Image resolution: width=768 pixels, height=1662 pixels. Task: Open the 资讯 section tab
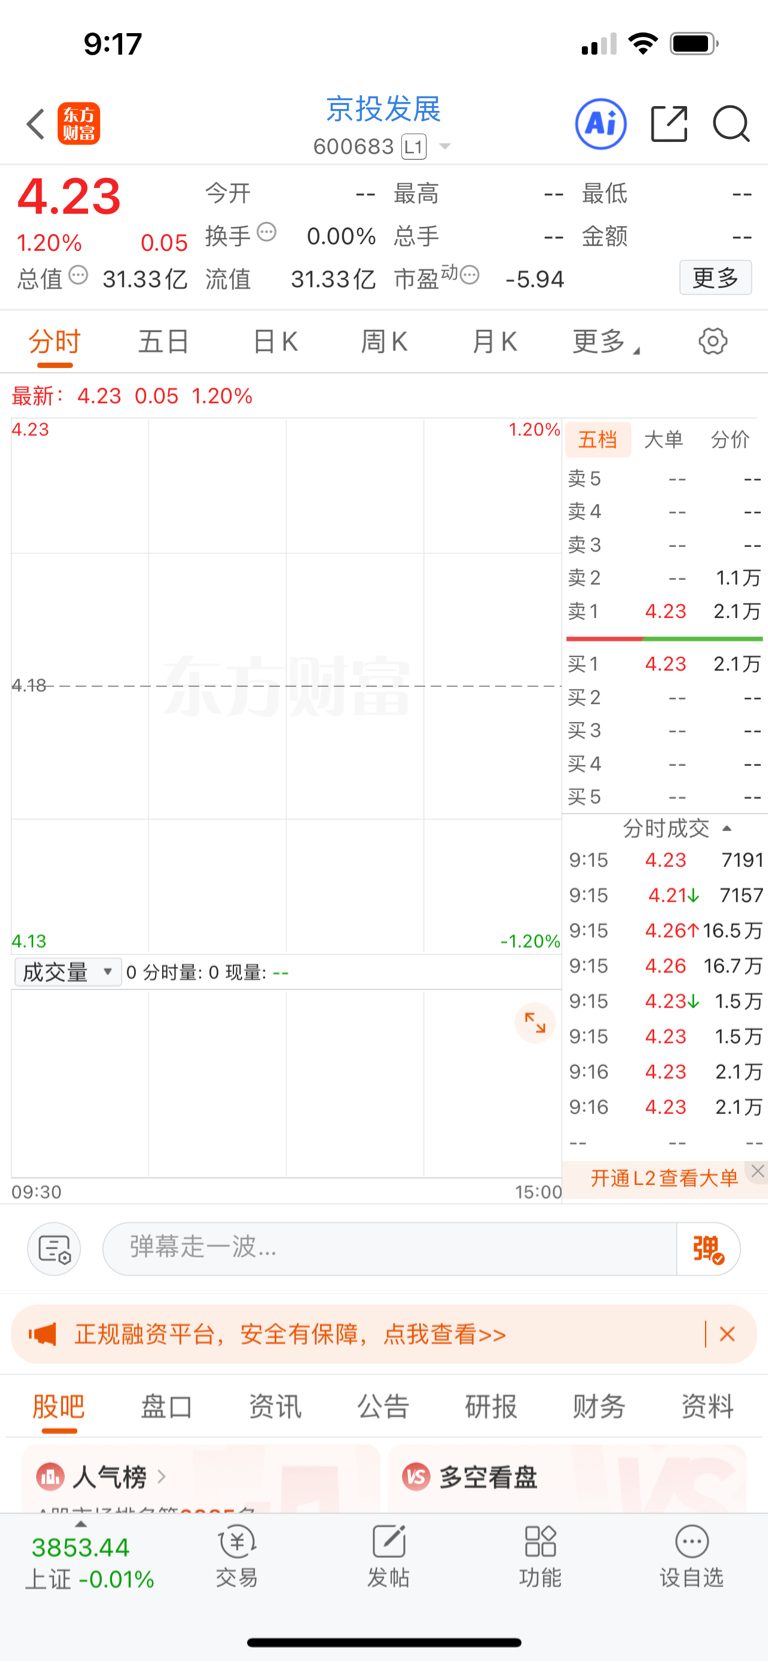275,1407
